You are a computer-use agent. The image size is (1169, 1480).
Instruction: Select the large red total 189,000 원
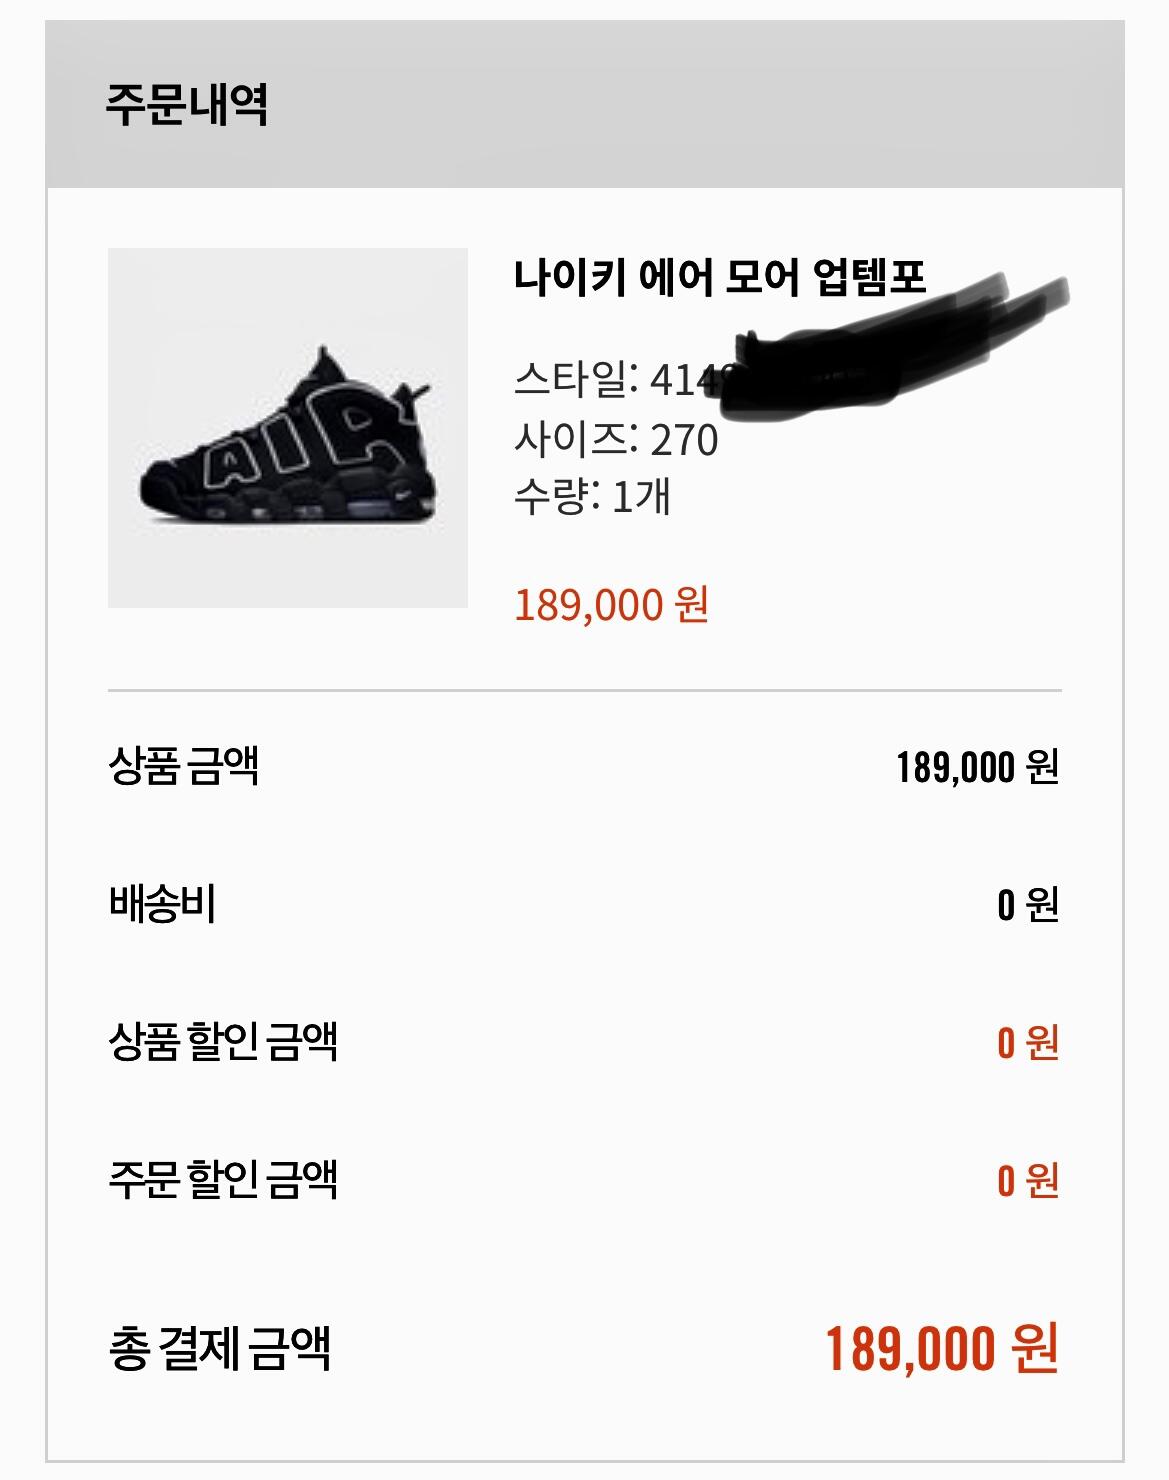click(x=941, y=1349)
